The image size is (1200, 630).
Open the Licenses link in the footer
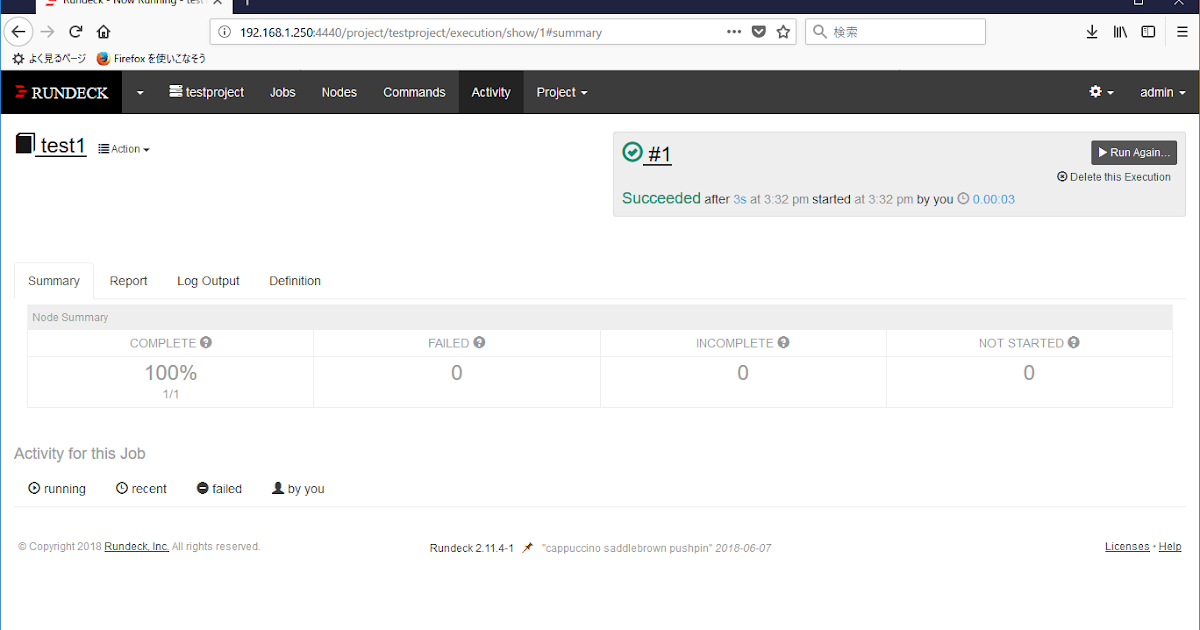point(1127,546)
